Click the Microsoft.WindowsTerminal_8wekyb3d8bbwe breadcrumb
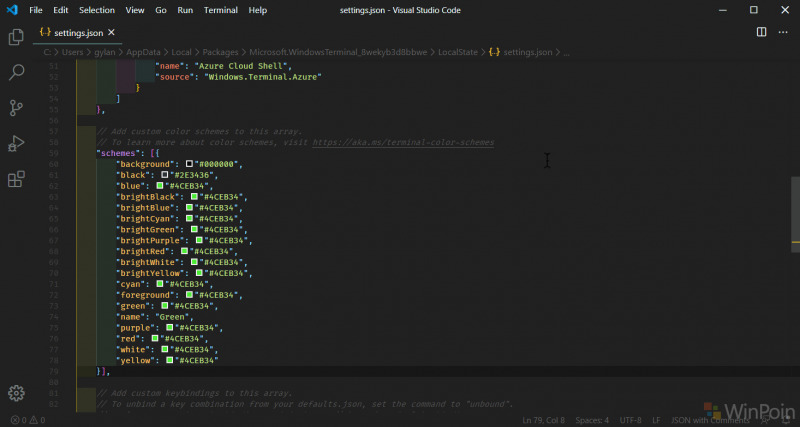This screenshot has height=427, width=800. 338,52
